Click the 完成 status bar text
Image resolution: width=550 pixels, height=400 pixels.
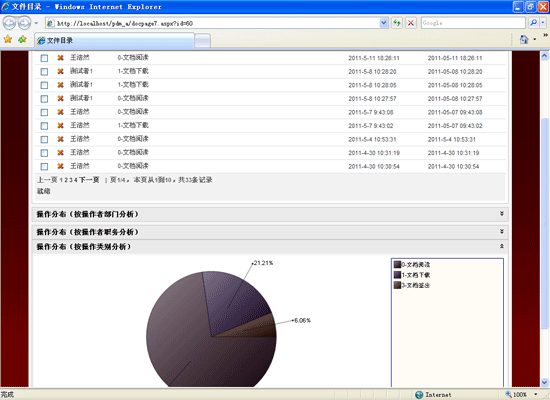[7, 395]
